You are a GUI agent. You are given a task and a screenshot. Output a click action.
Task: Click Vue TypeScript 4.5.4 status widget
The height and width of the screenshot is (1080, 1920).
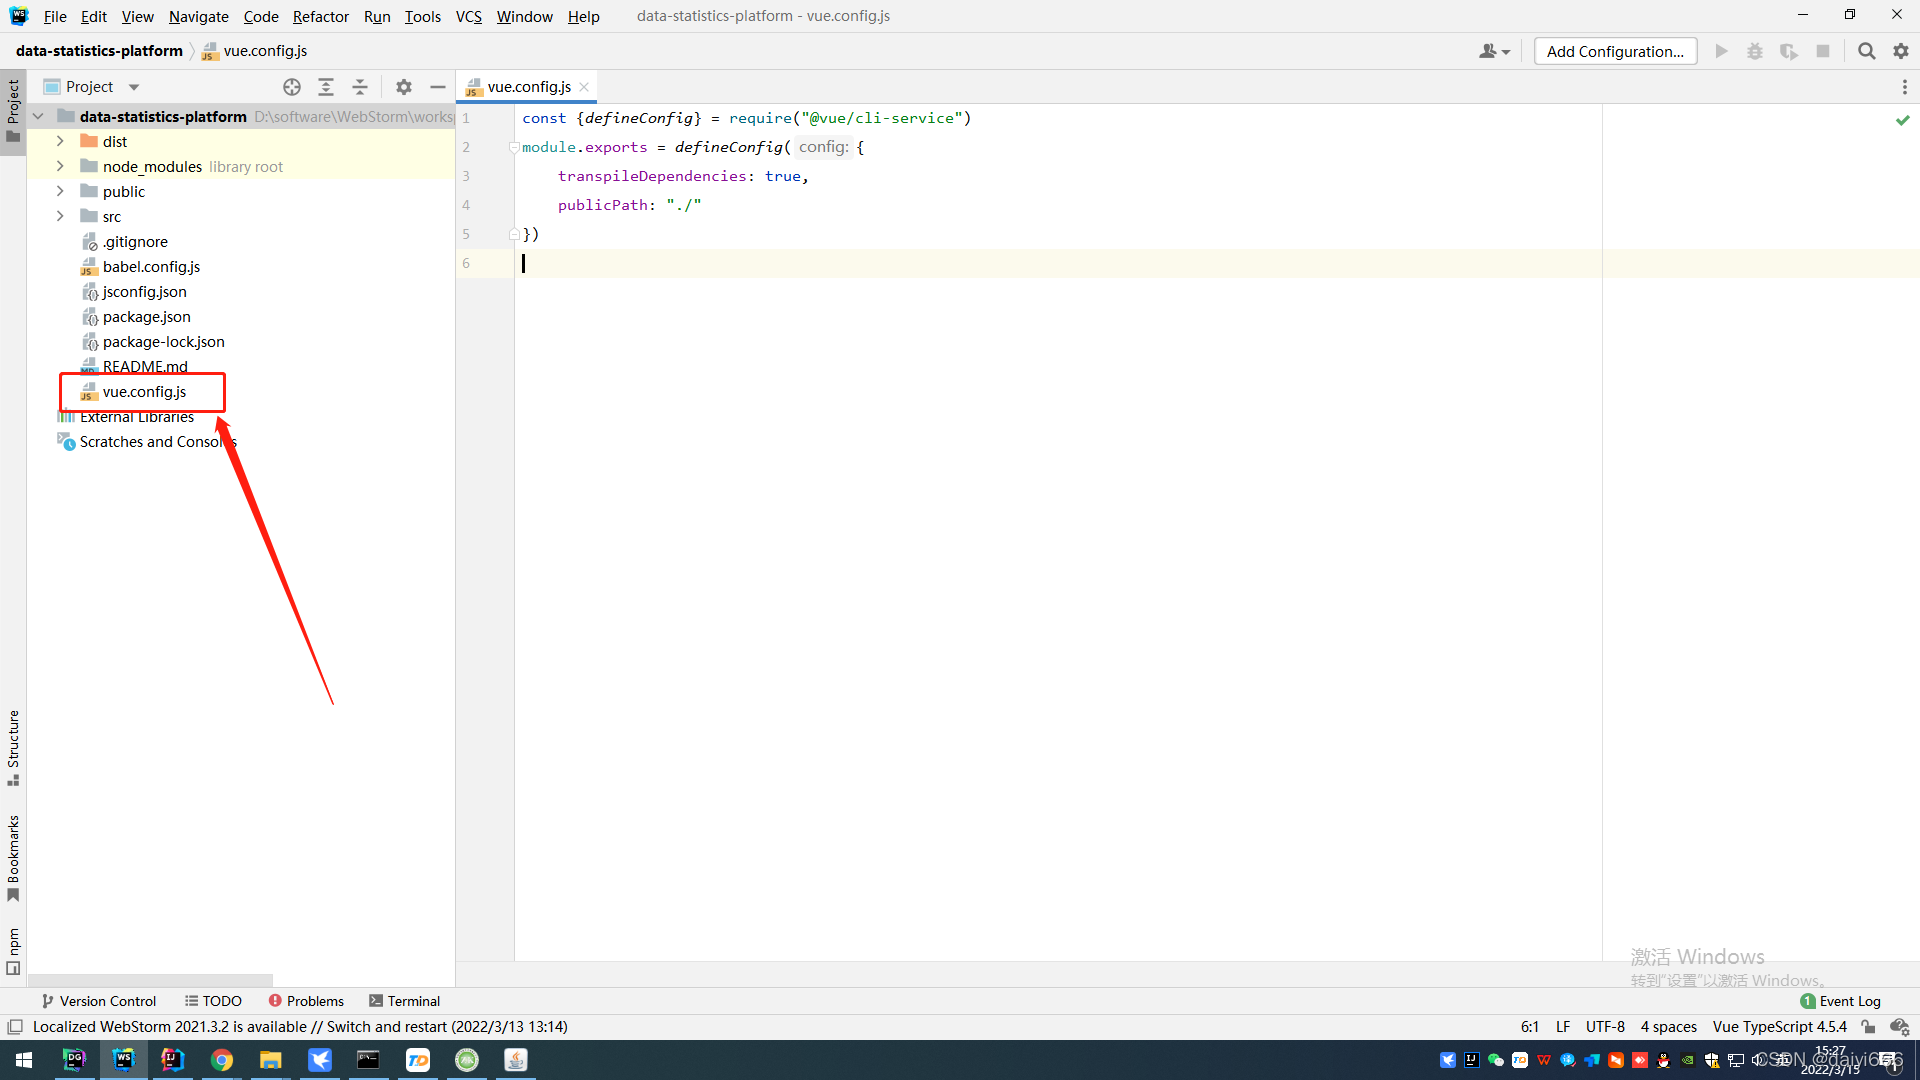point(1779,1027)
